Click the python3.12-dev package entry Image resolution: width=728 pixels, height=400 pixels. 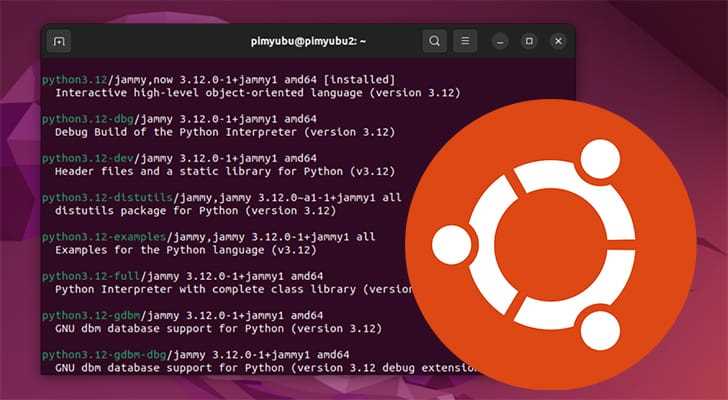tap(179, 159)
